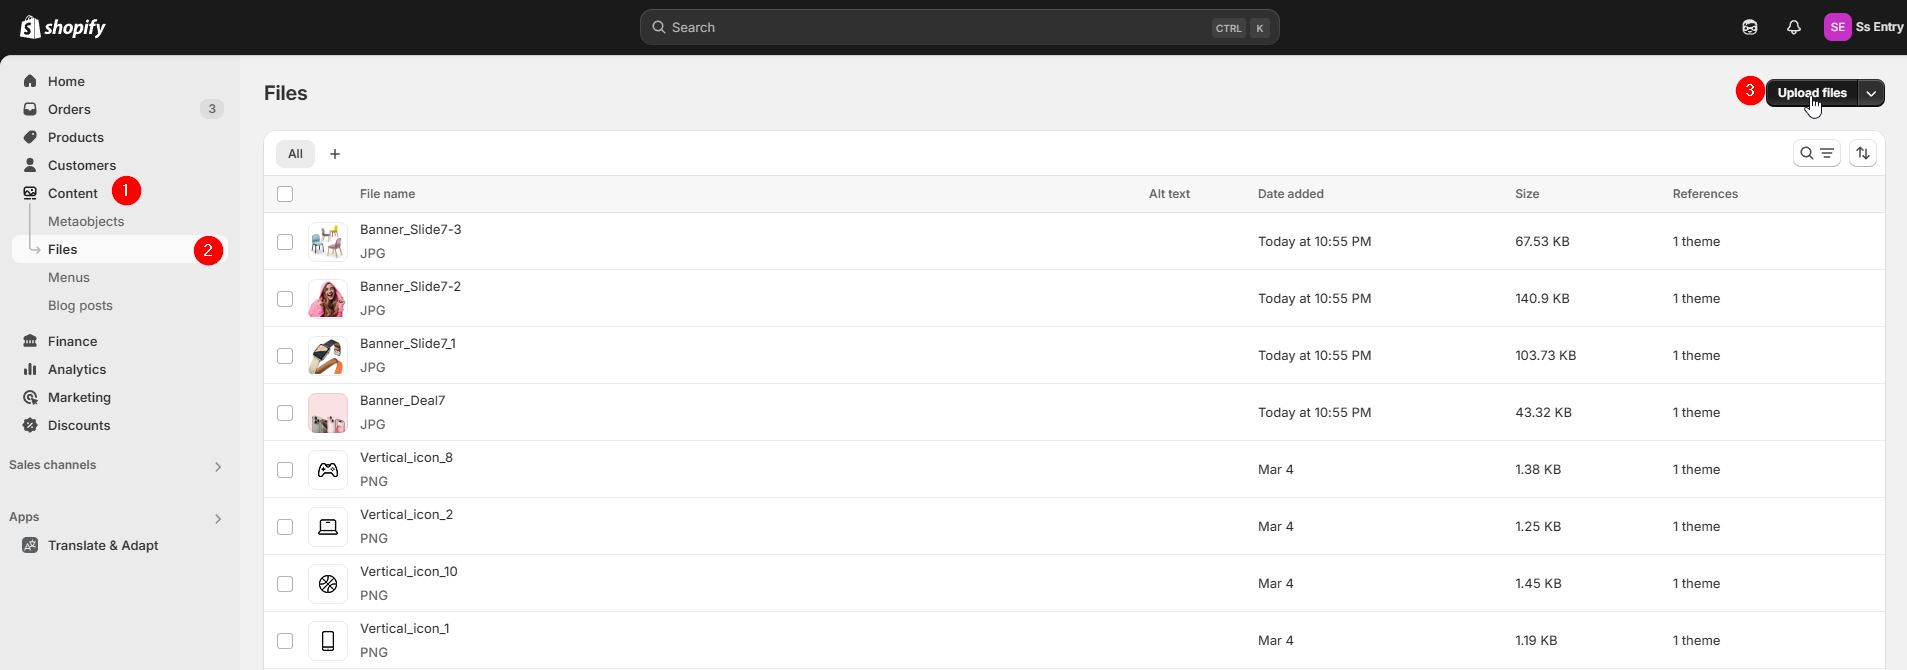Open the Home section in the sidebar
The image size is (1907, 670).
[x=66, y=81]
